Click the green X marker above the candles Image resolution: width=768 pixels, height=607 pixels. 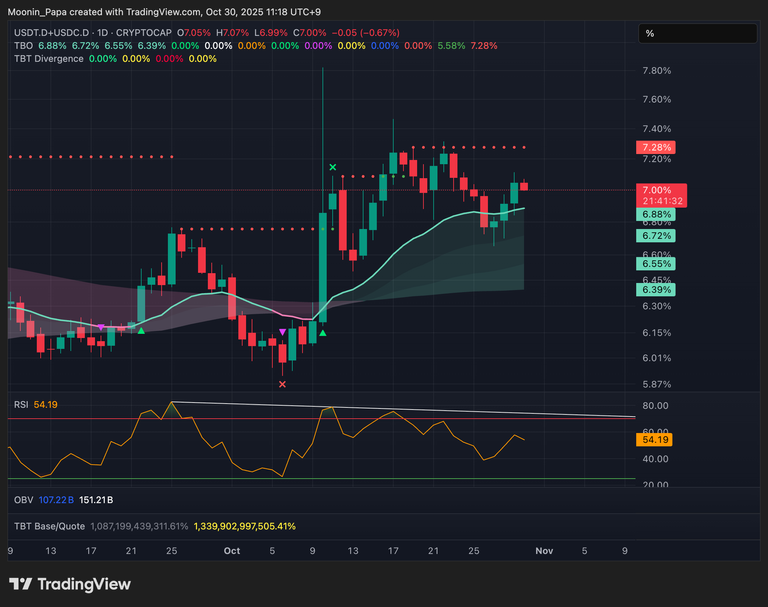point(332,167)
